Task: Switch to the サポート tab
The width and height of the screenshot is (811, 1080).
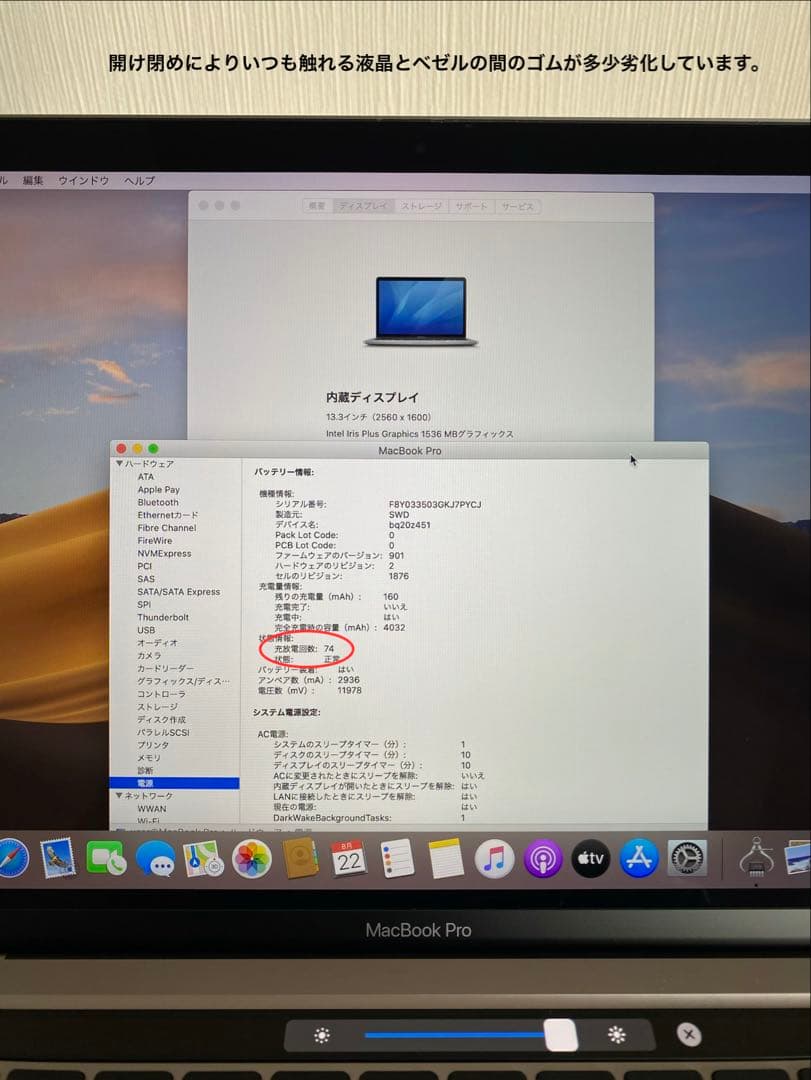Action: click(x=467, y=204)
